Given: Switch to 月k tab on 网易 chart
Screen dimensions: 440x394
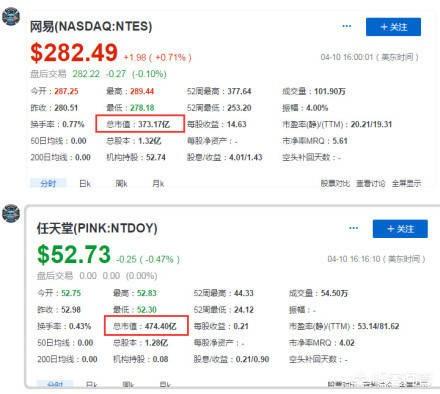Looking at the screenshot, I should point(158,183).
